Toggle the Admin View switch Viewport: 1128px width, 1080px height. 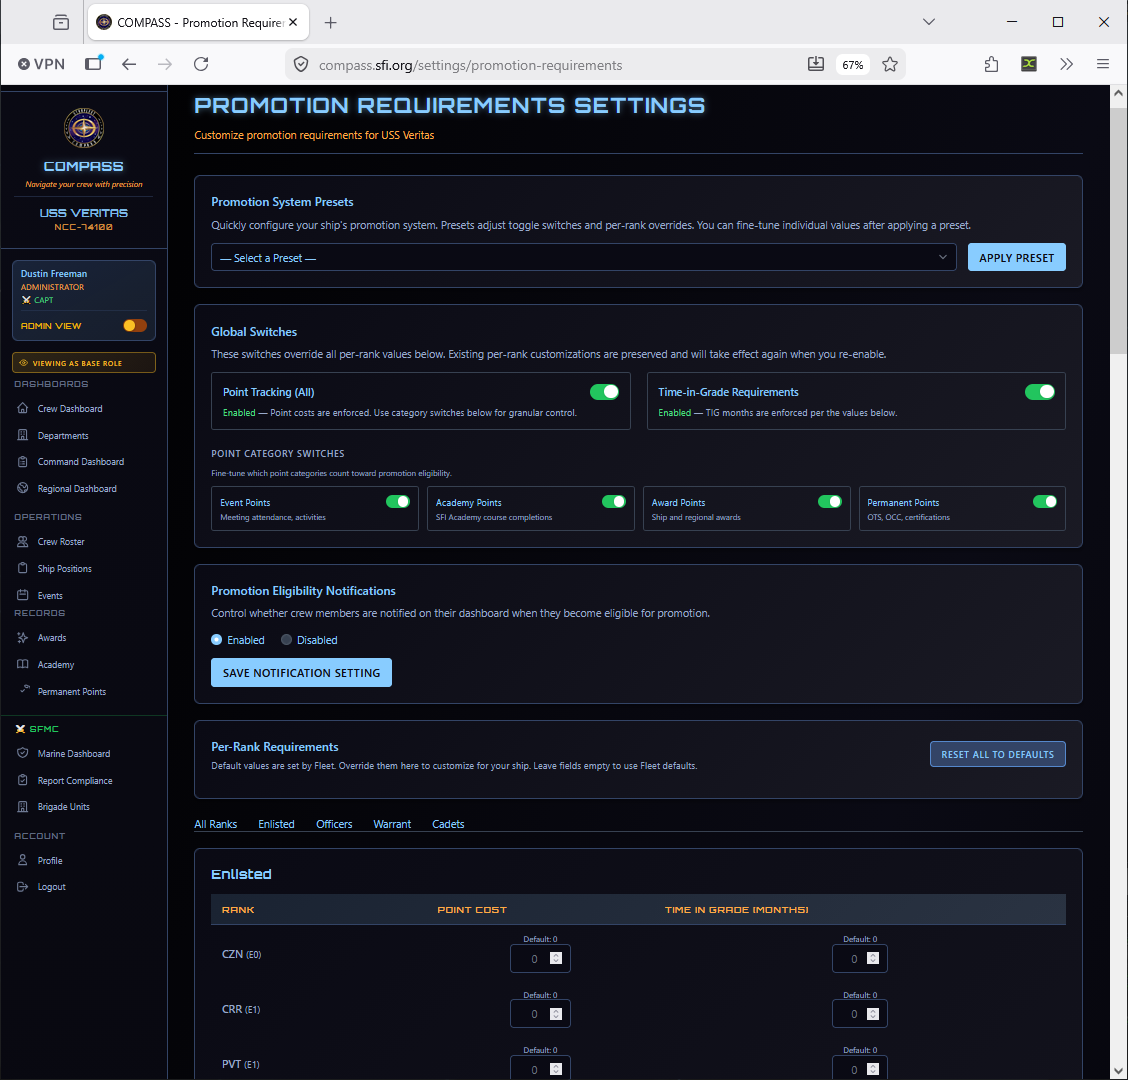[x=135, y=326]
